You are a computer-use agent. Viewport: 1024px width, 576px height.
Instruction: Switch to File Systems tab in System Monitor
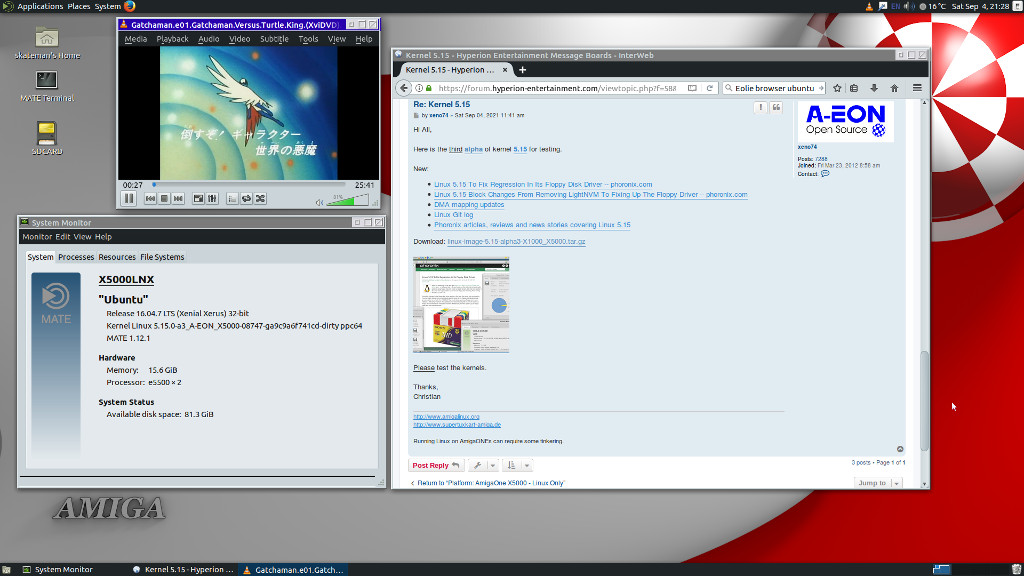coord(162,257)
